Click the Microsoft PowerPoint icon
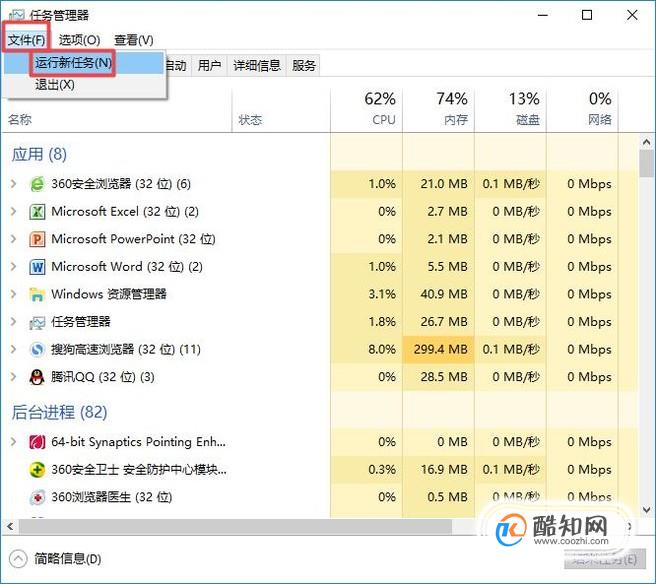 coord(37,239)
